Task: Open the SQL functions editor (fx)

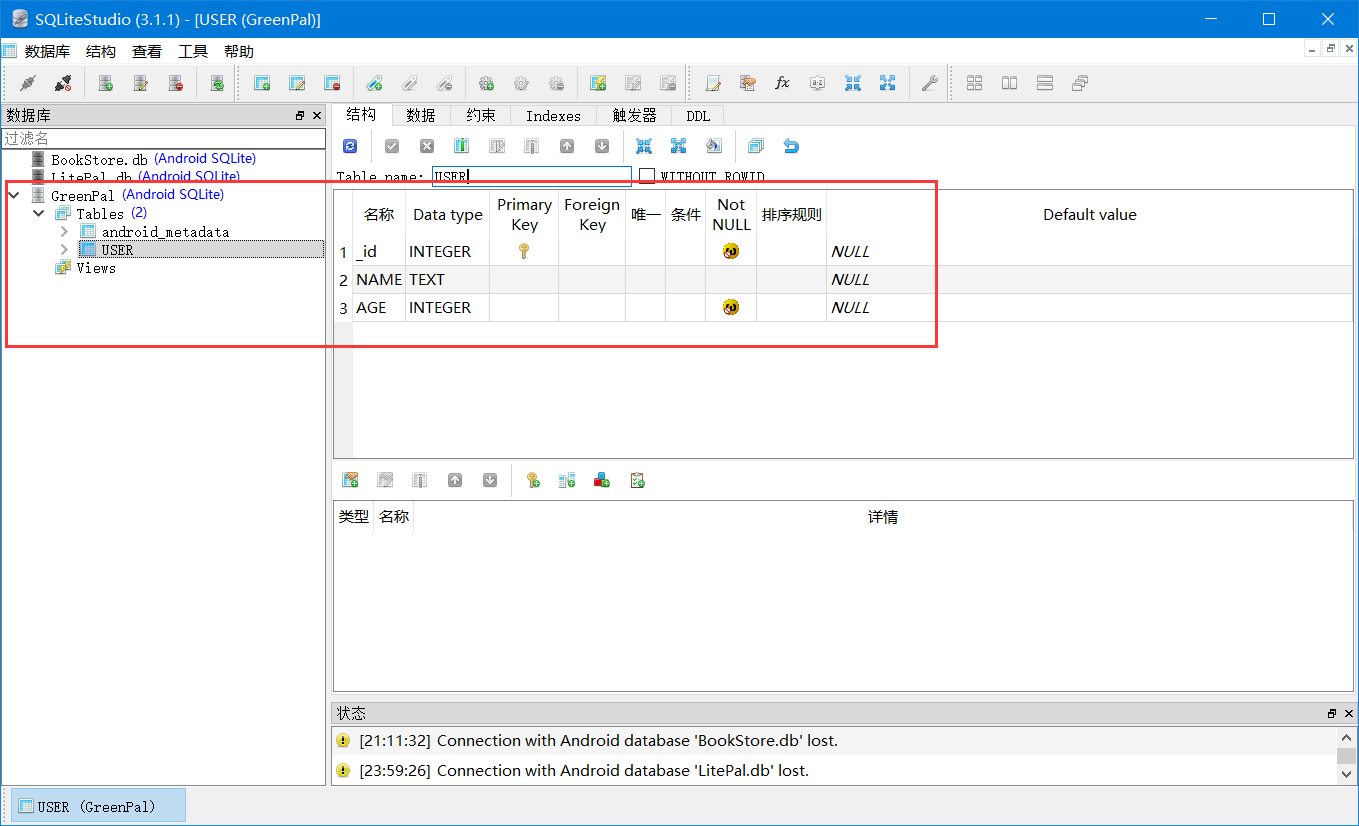Action: (x=782, y=83)
